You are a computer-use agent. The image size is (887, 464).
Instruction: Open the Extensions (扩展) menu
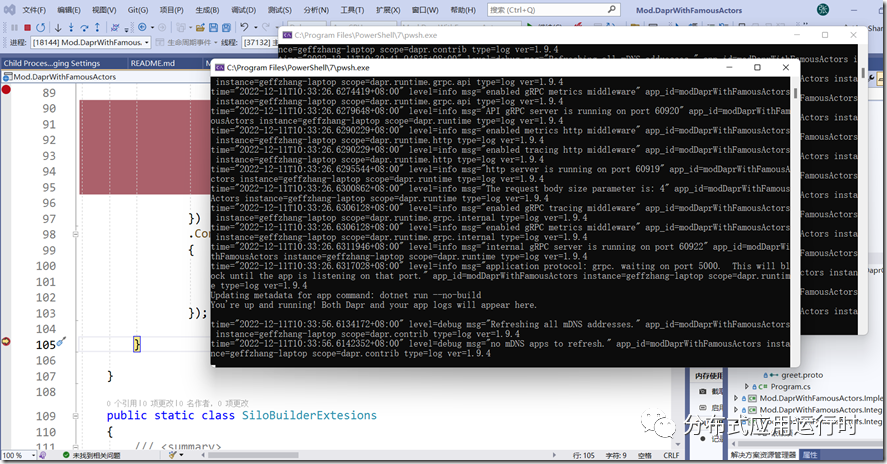[387, 10]
